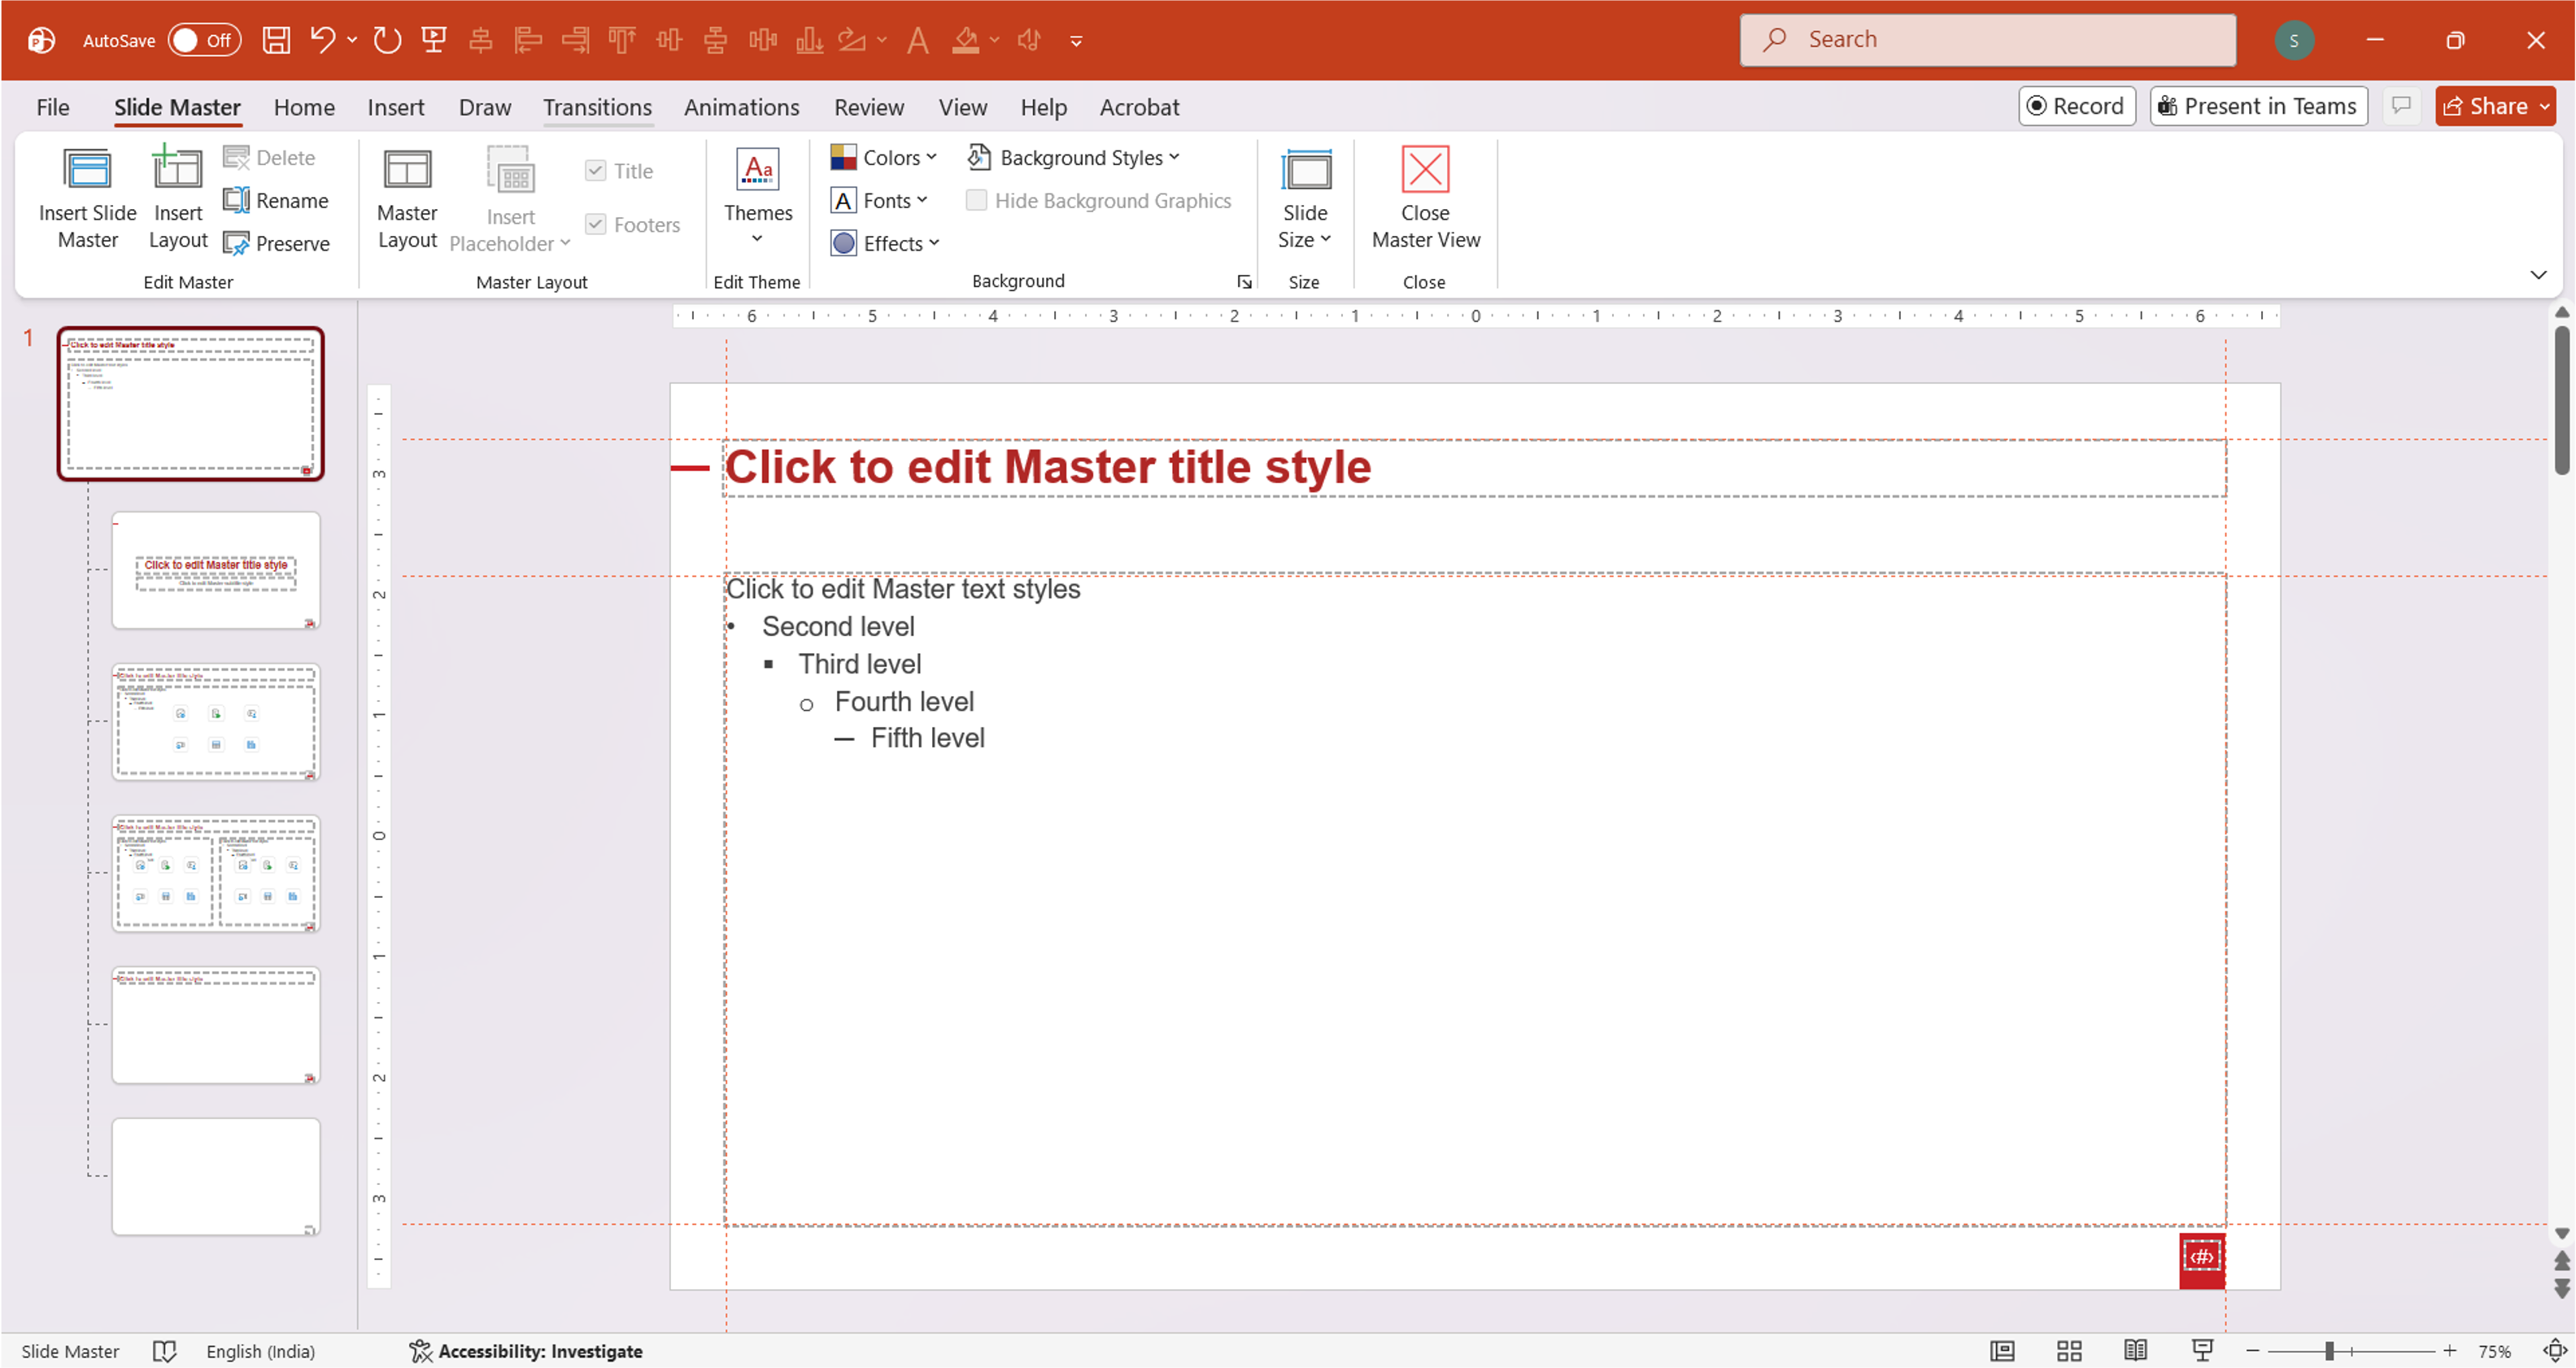Open Reading View from status bar
This screenshot has height=1368, width=2576.
2136,1350
